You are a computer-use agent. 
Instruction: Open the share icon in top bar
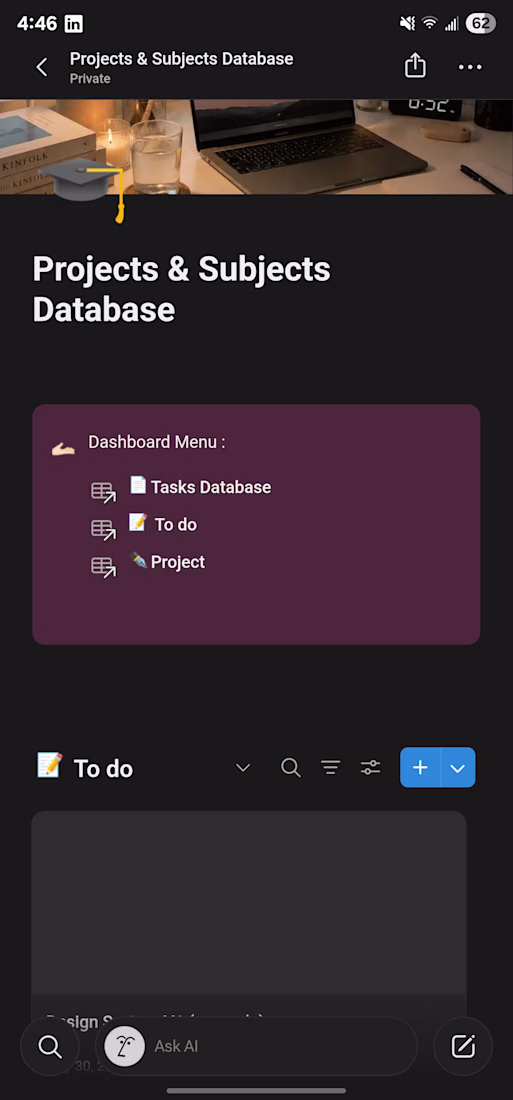[x=415, y=67]
